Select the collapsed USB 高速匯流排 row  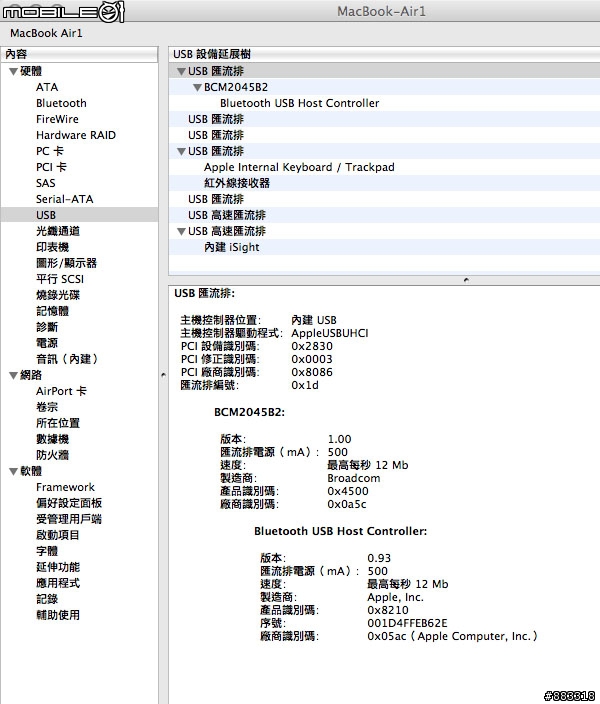pos(384,215)
